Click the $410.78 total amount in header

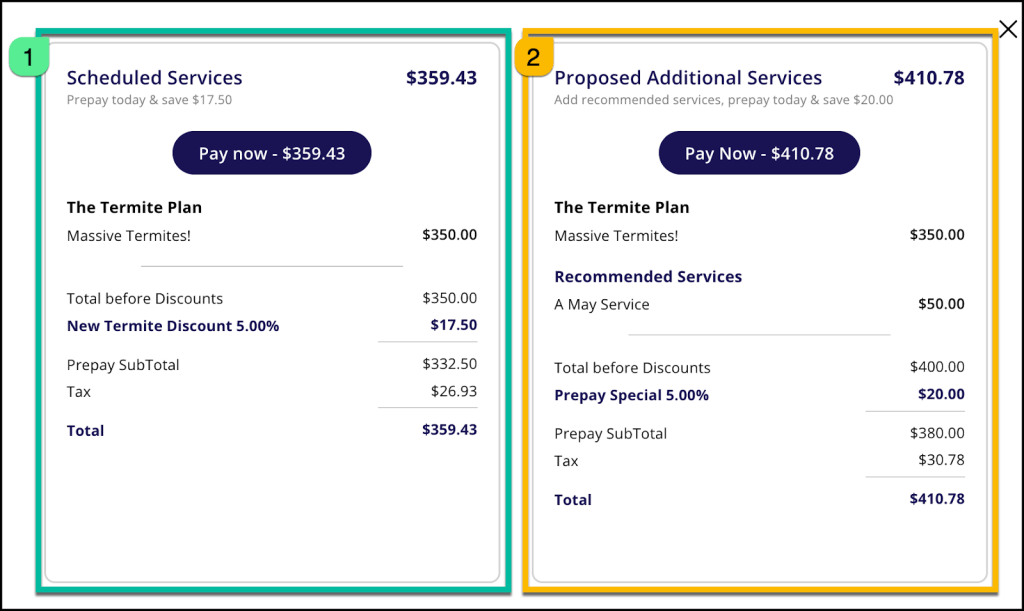click(x=929, y=78)
